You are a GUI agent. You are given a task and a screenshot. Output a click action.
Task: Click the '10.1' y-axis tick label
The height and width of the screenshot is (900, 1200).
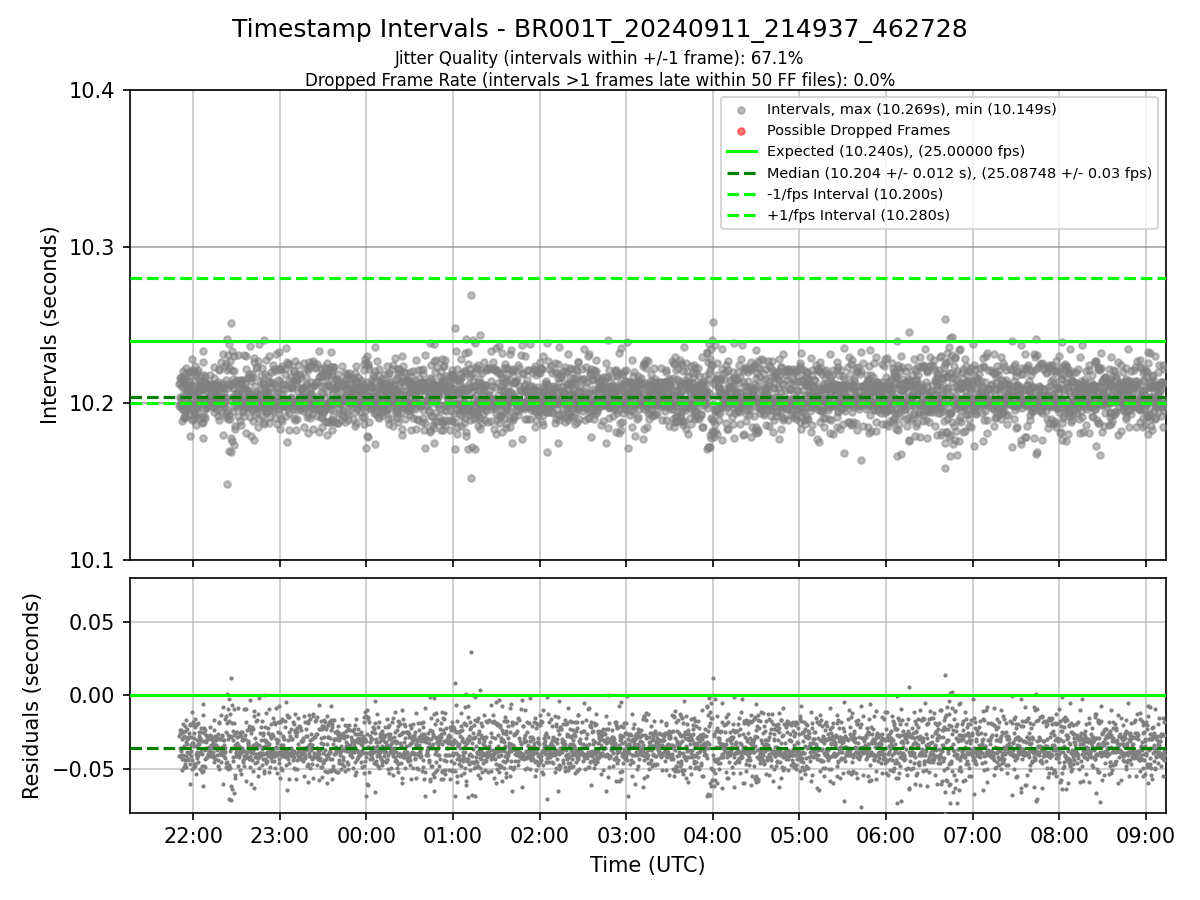(94, 560)
